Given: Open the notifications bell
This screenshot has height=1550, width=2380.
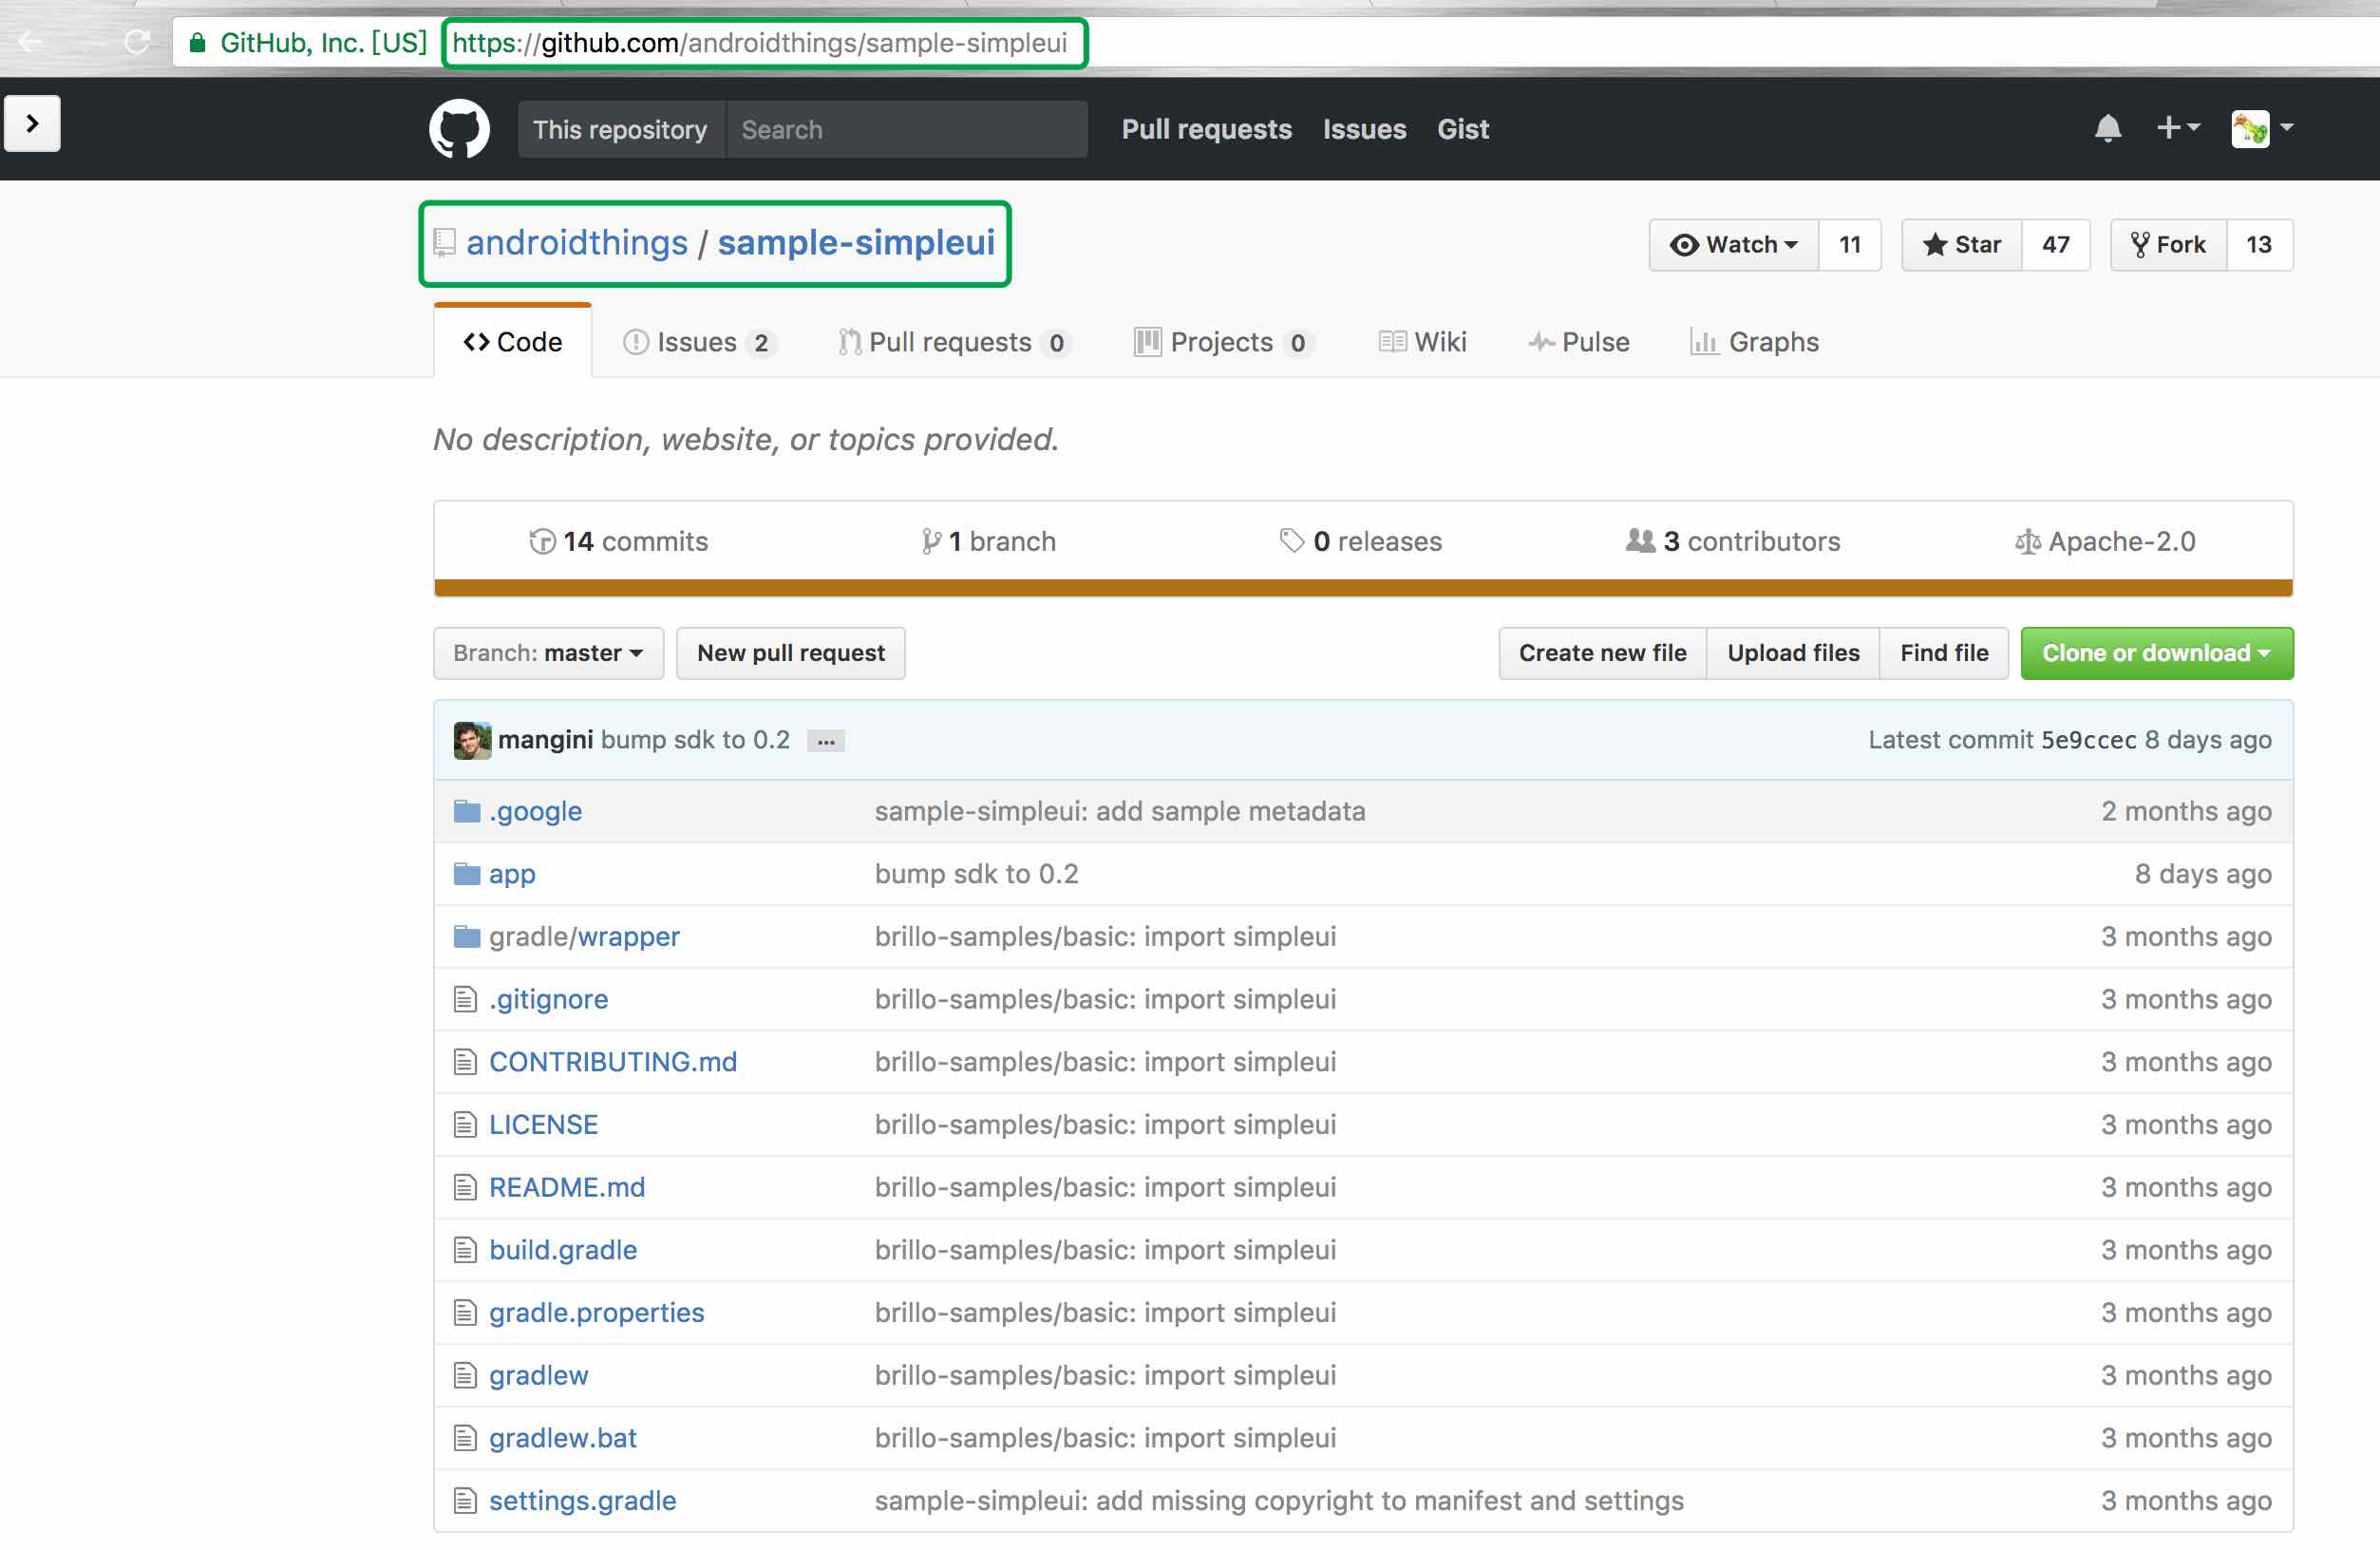Looking at the screenshot, I should [2108, 128].
